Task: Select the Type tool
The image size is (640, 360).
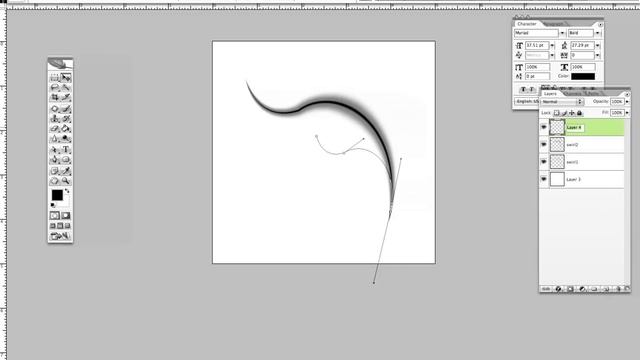Action: 66,150
